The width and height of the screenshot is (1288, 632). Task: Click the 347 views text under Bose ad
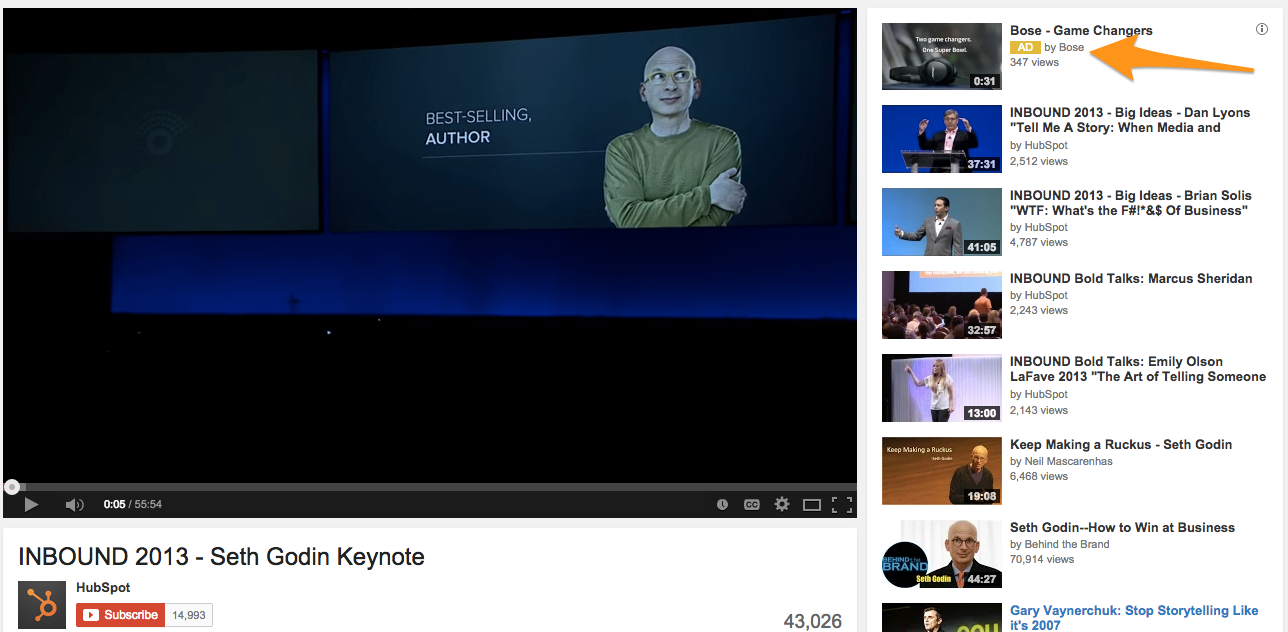[1034, 62]
